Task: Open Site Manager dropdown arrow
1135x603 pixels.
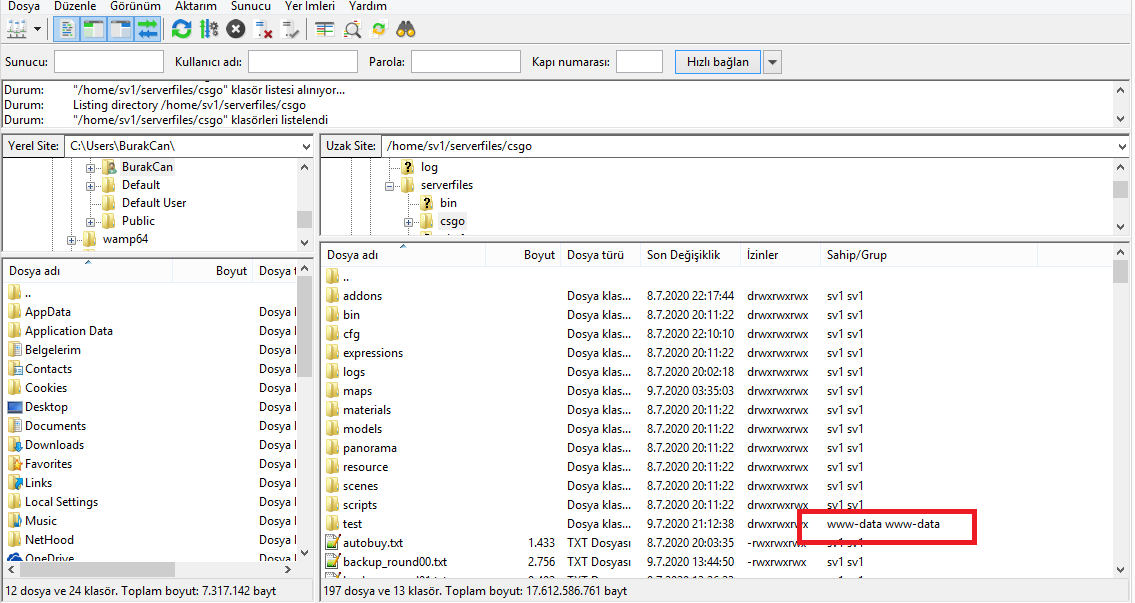Action: click(38, 30)
